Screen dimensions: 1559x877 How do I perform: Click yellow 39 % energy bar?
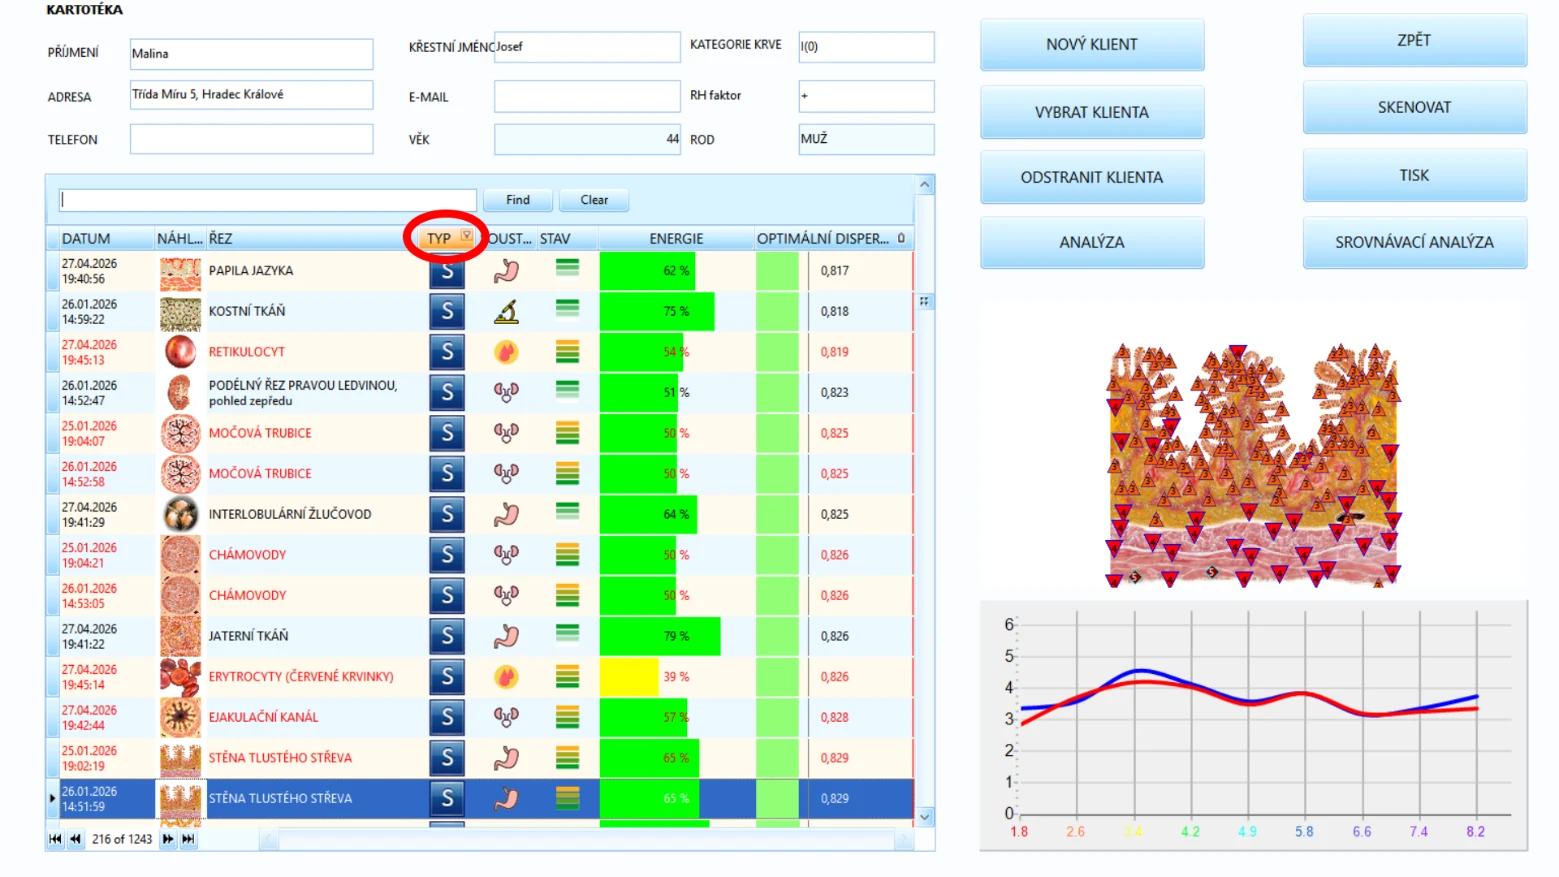(x=629, y=677)
